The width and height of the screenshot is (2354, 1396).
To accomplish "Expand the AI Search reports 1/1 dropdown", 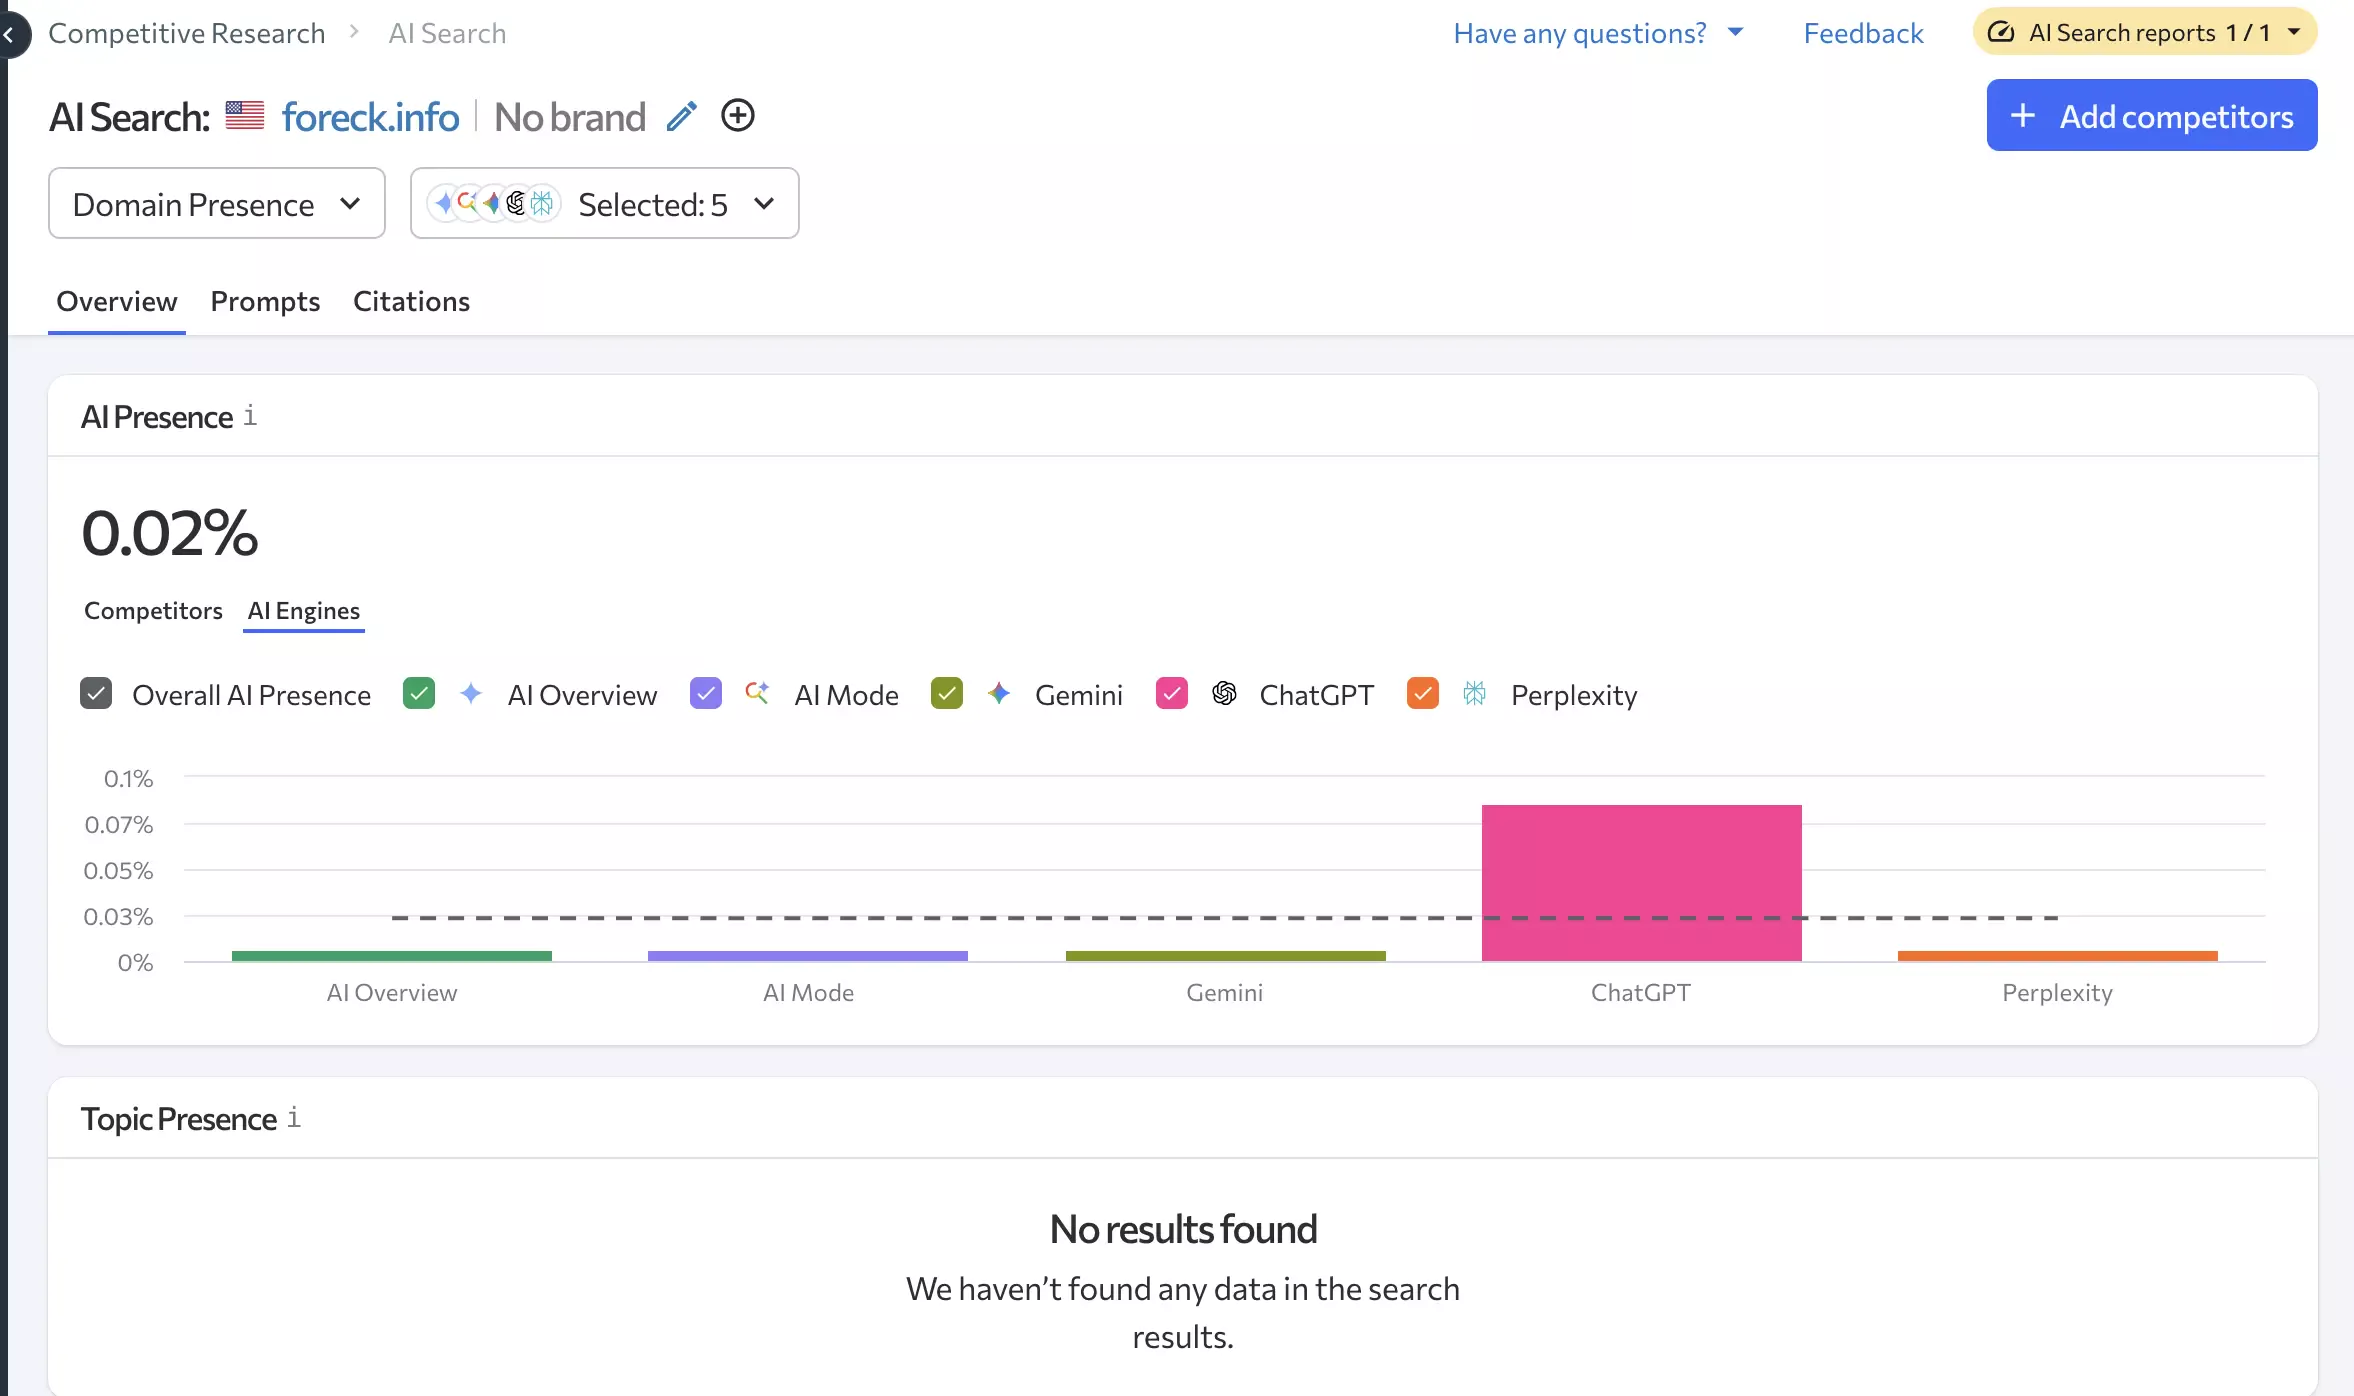I will pyautogui.click(x=2145, y=33).
